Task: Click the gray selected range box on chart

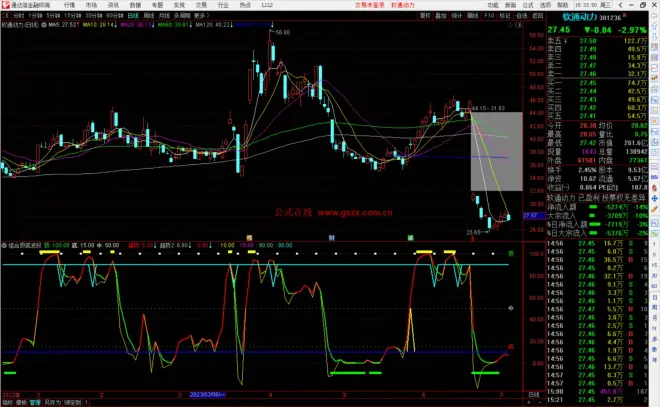Action: point(495,152)
